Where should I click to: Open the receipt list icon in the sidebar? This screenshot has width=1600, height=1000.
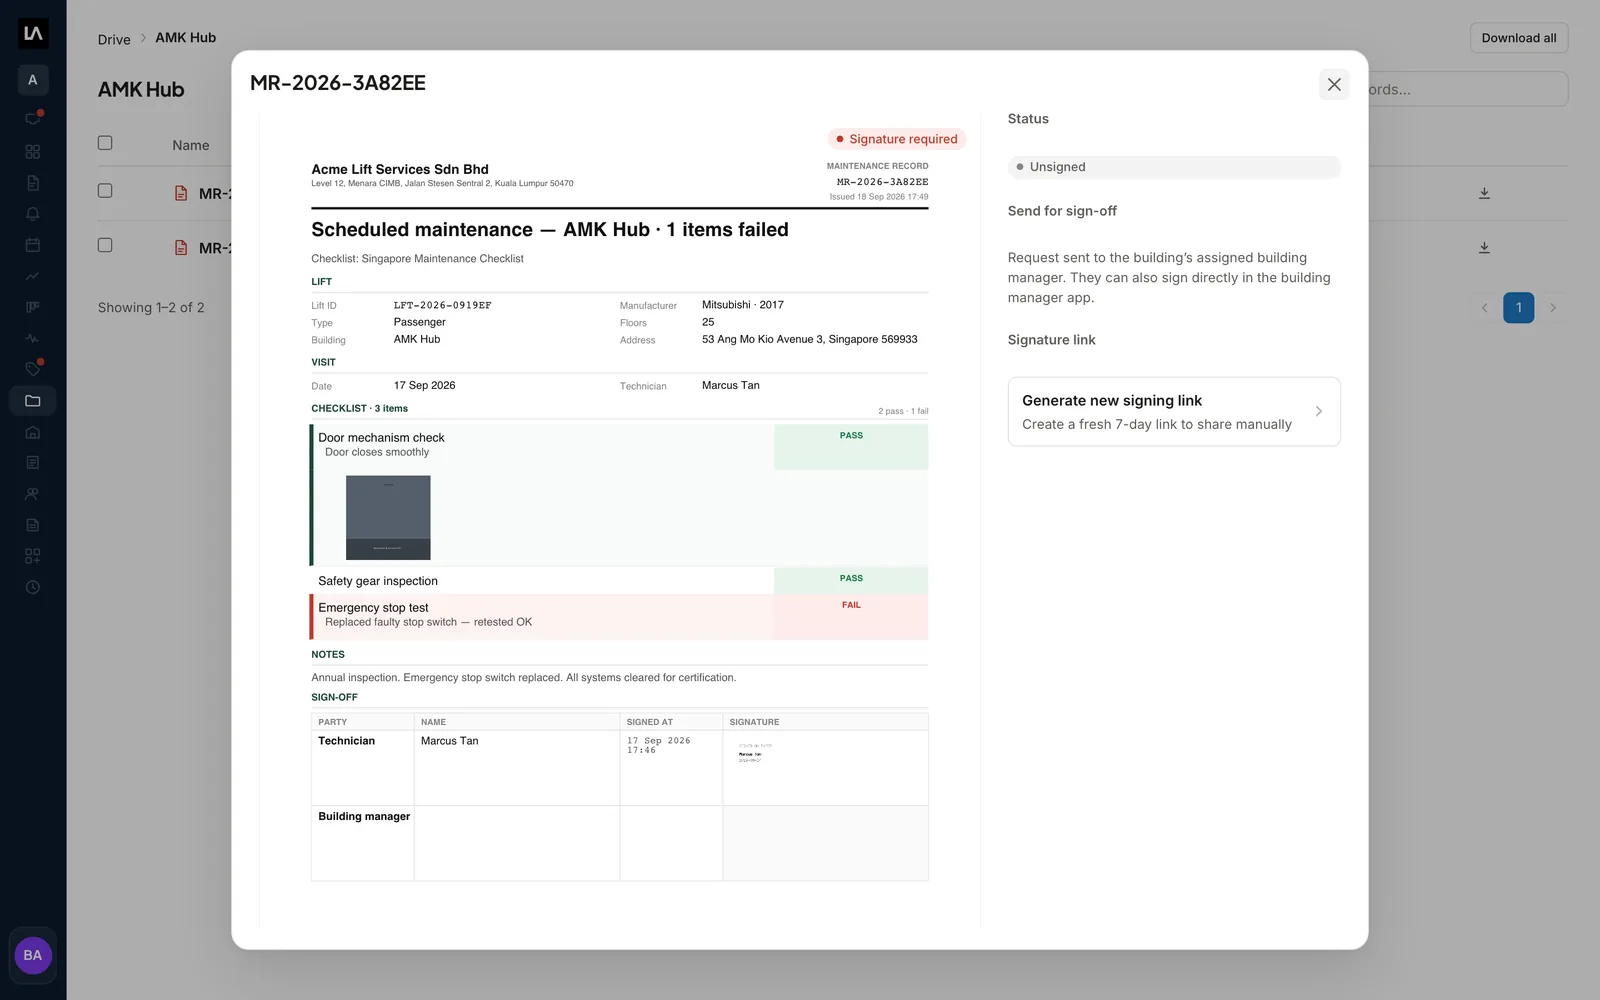click(33, 463)
